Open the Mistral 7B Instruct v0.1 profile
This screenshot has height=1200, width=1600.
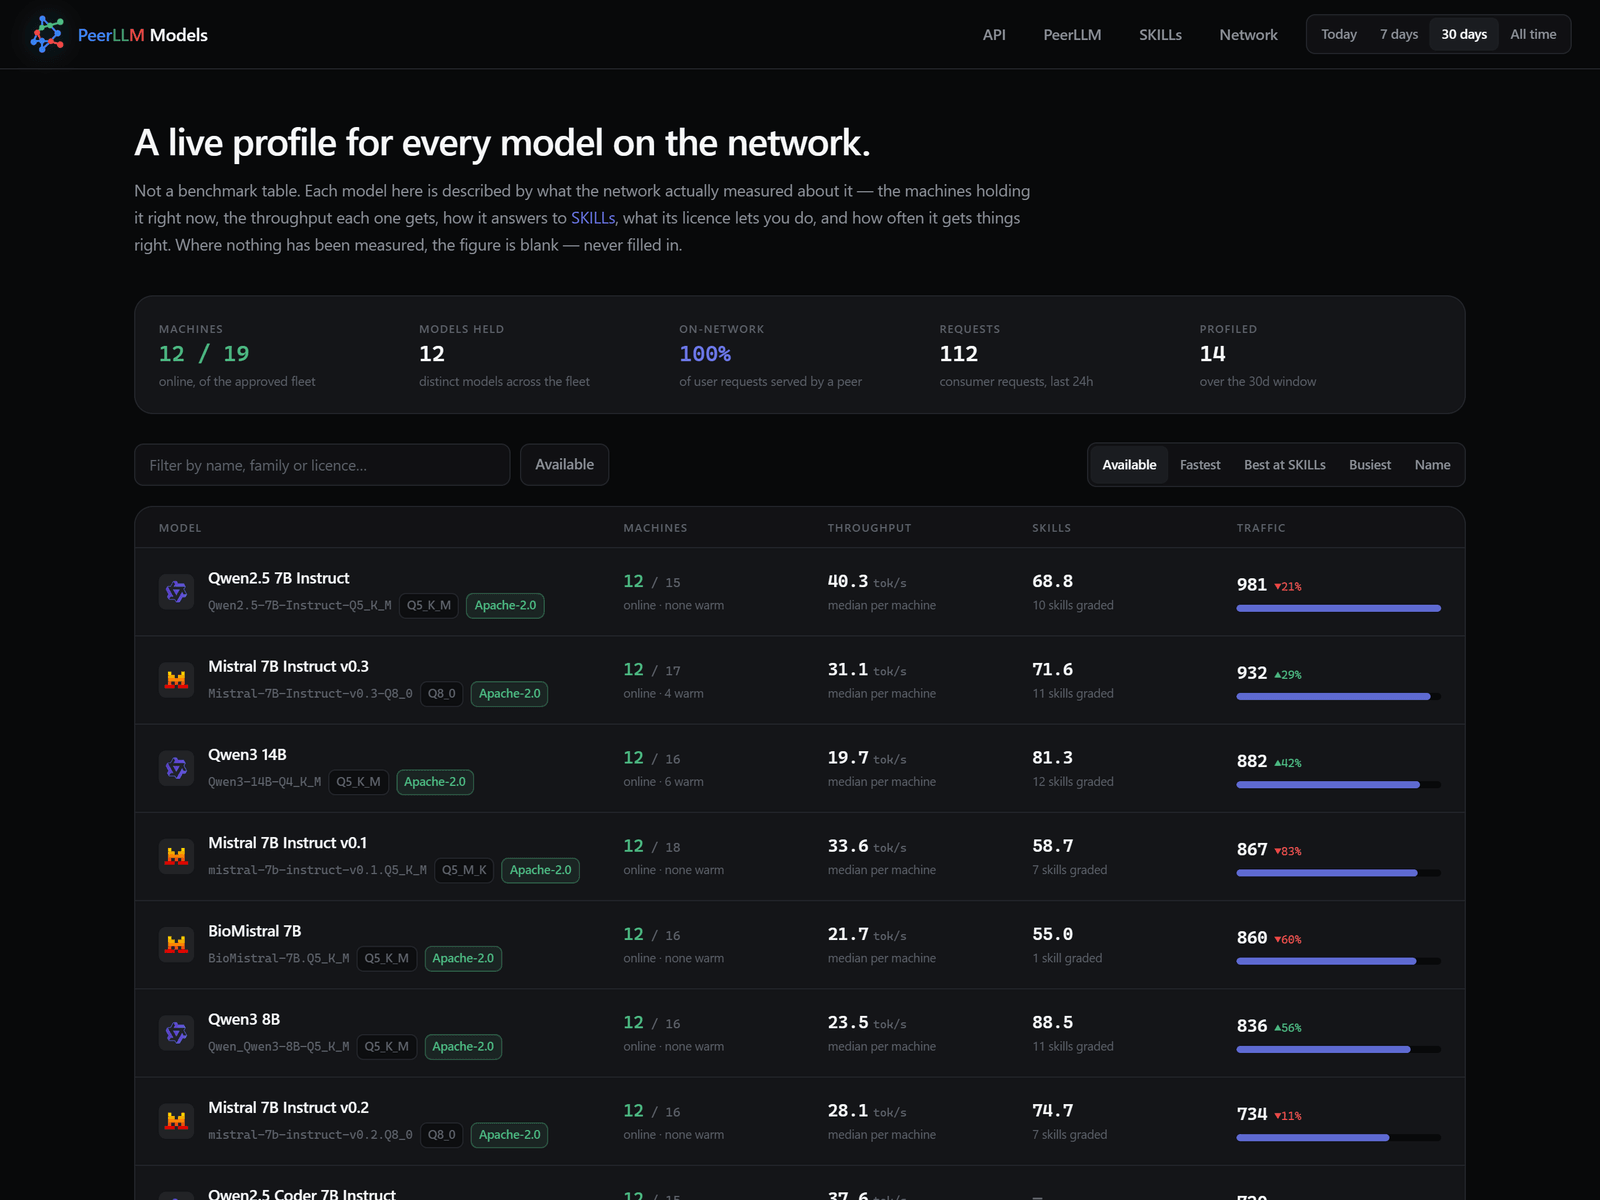click(x=287, y=842)
